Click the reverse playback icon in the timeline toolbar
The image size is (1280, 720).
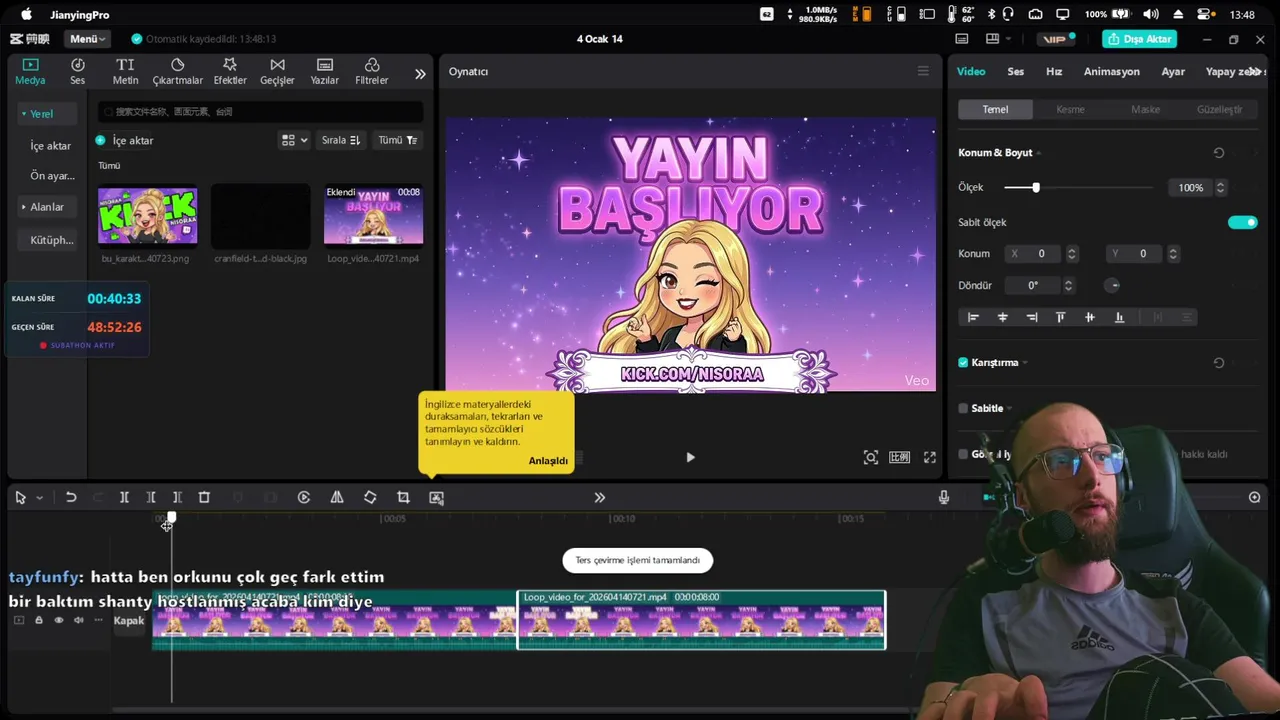(x=304, y=497)
